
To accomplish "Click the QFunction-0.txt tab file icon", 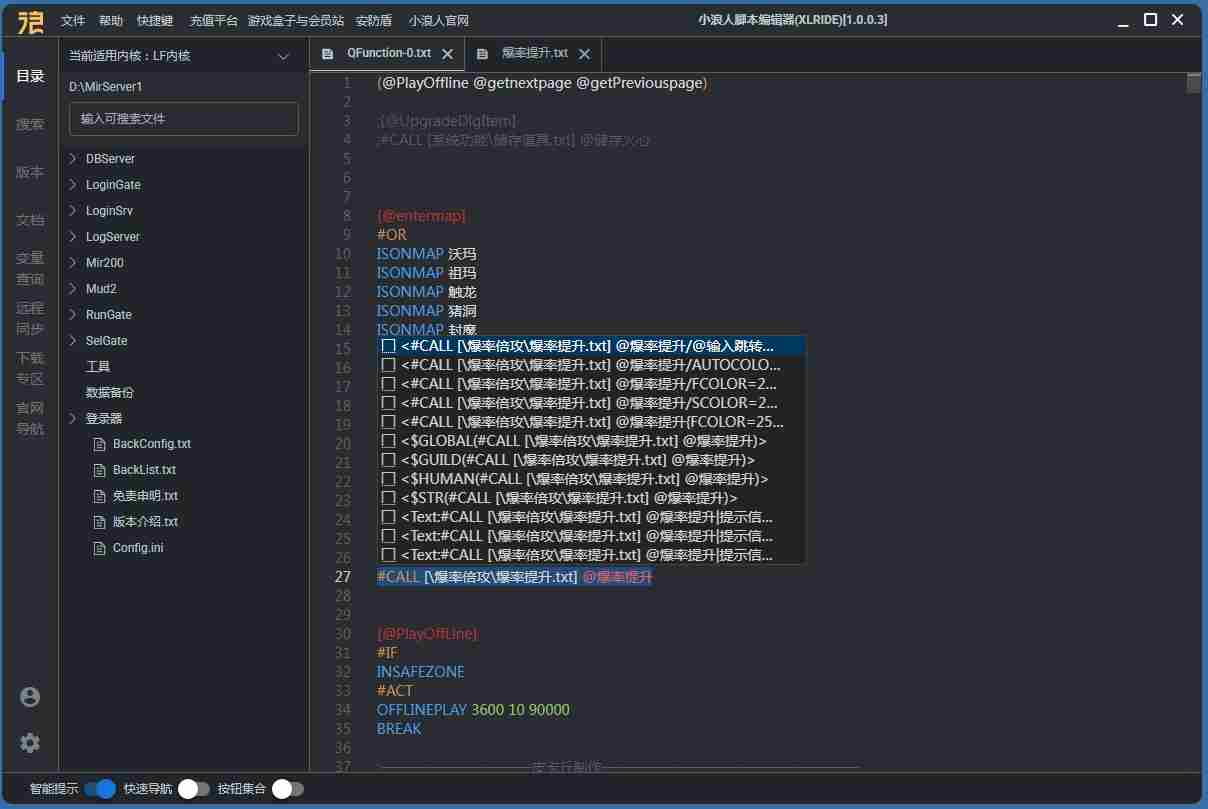I will pos(327,54).
